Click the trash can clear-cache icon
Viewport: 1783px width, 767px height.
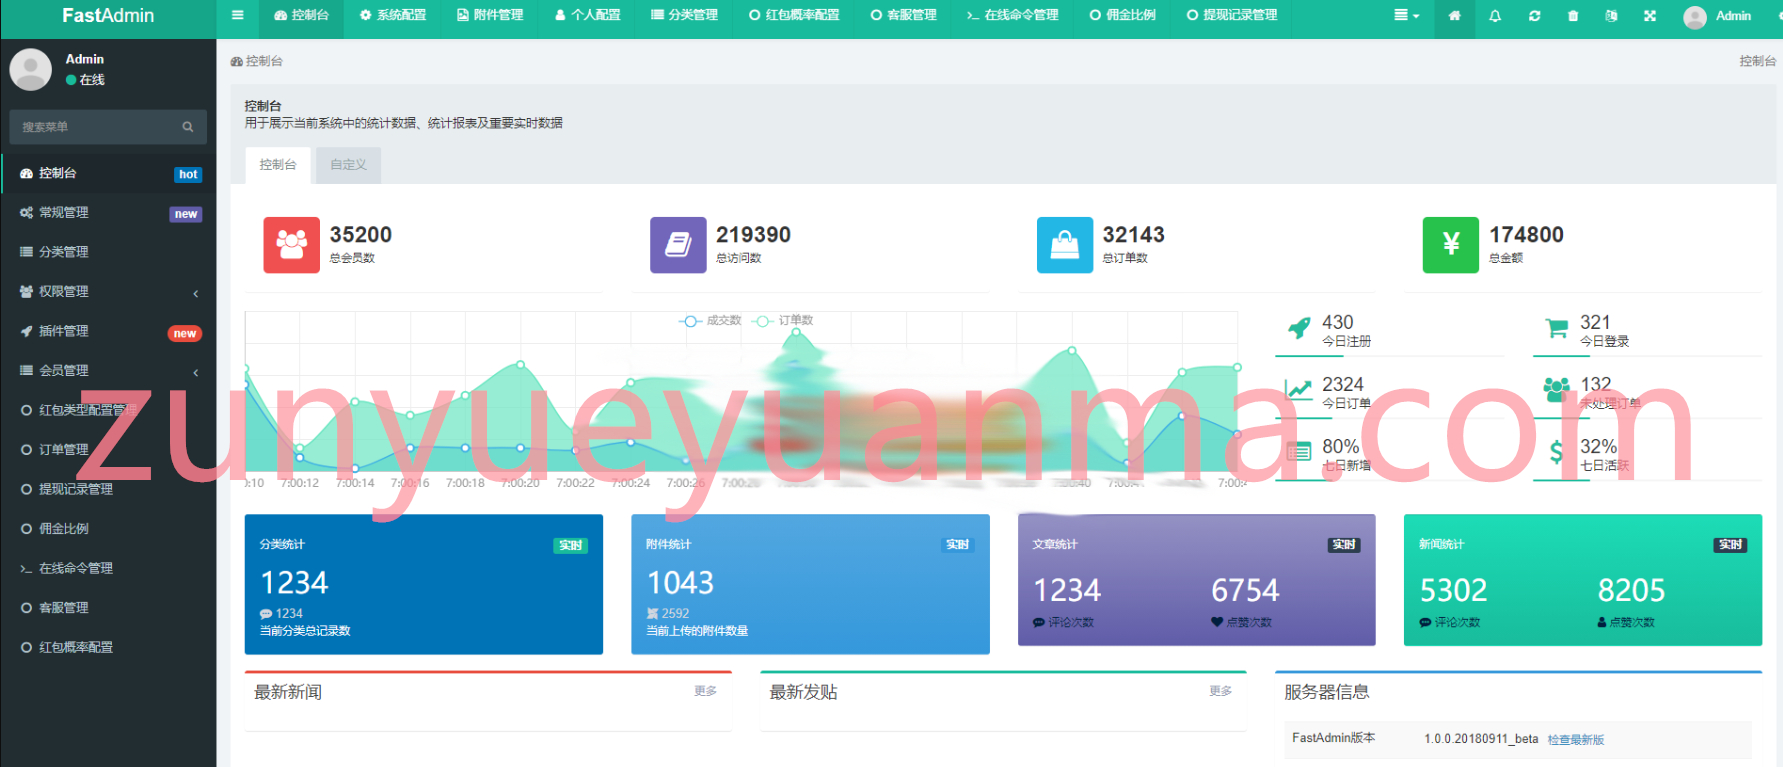pos(1573,15)
